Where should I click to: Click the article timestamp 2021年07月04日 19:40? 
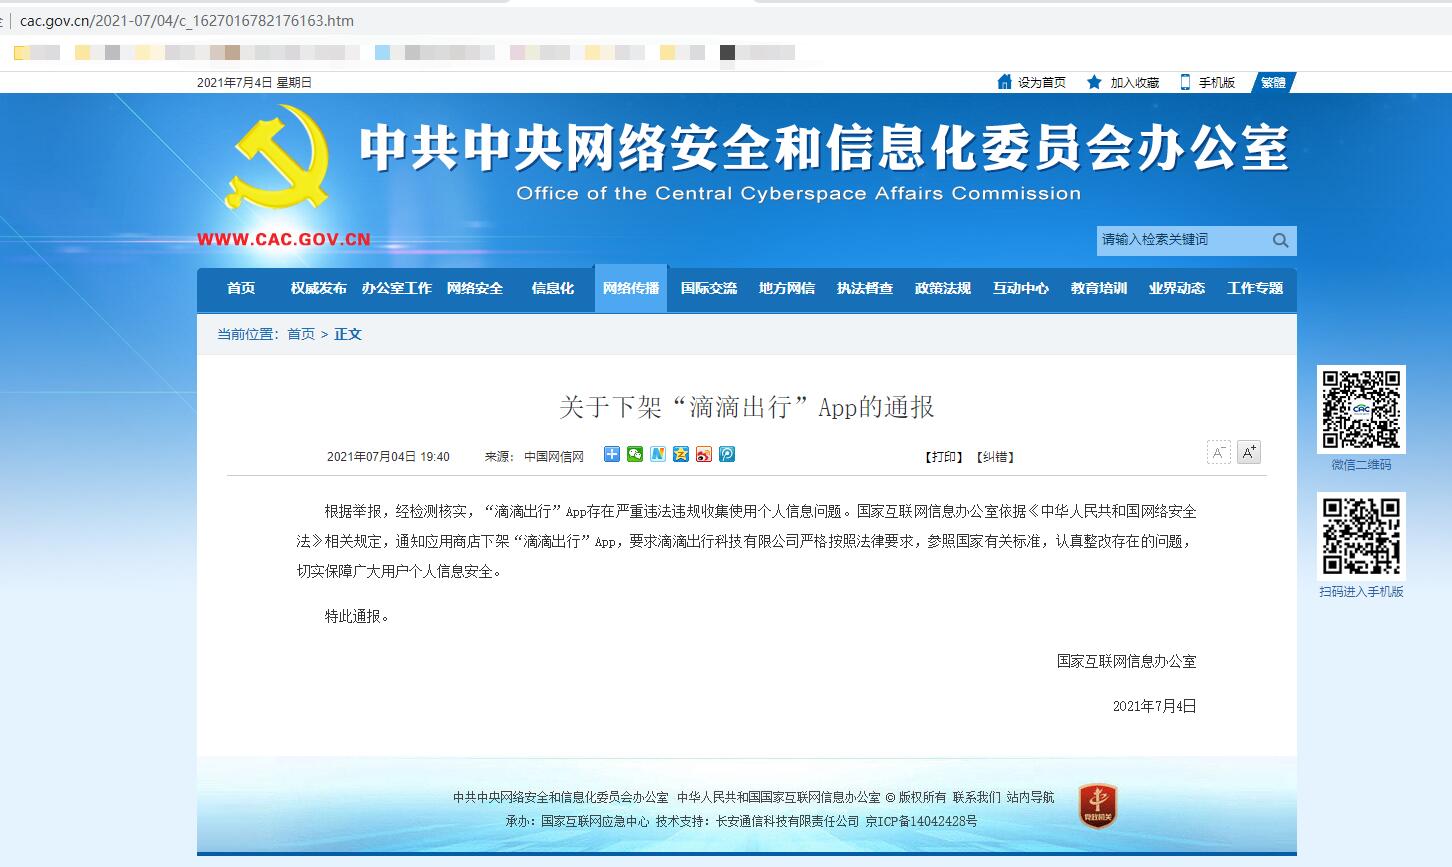point(388,457)
